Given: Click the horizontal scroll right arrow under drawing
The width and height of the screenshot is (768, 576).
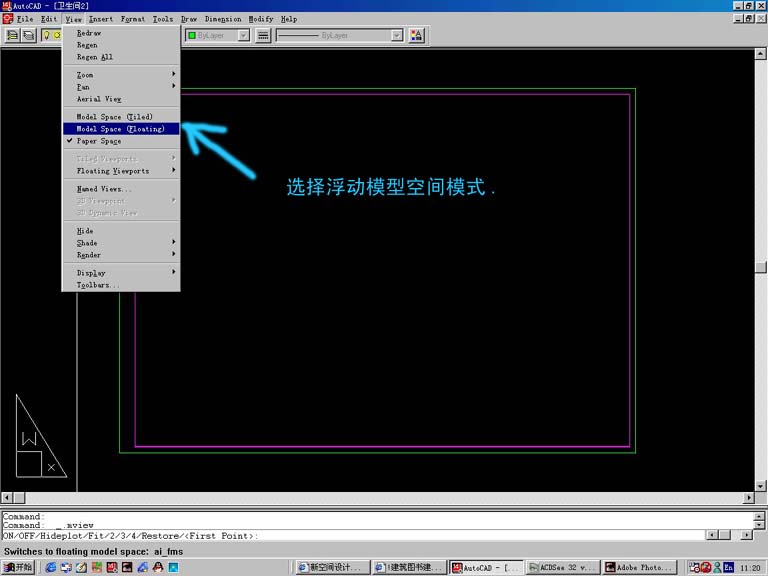Looking at the screenshot, I should [x=748, y=498].
